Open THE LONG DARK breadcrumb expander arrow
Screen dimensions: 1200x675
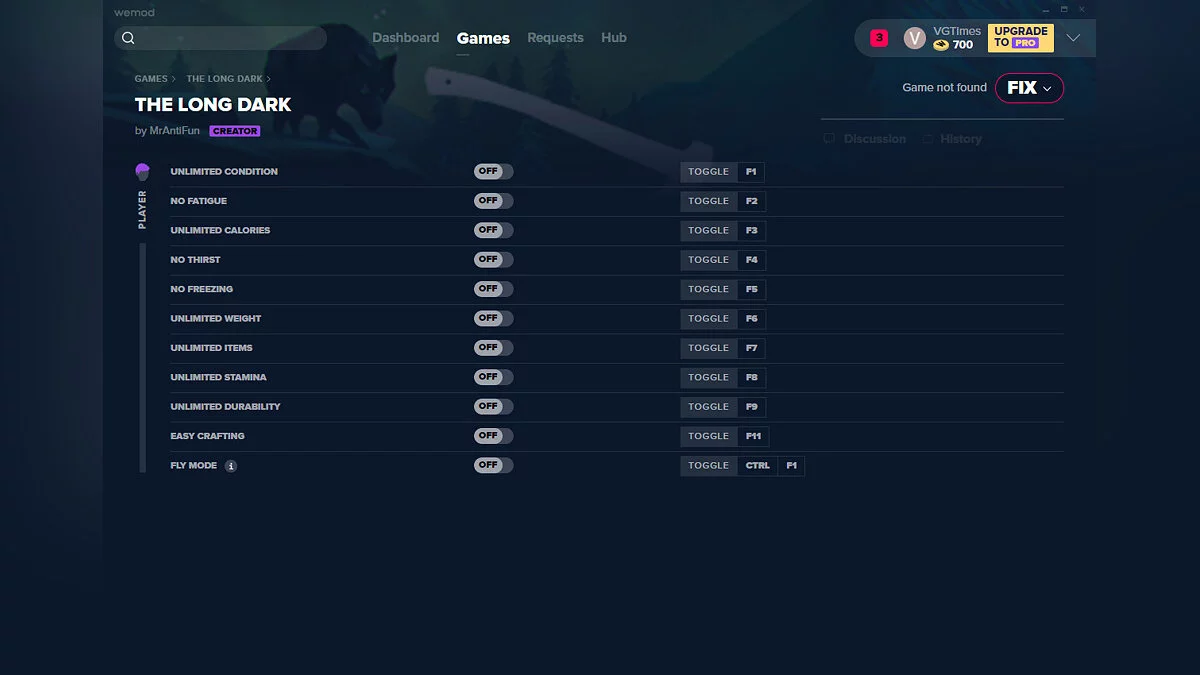267,78
